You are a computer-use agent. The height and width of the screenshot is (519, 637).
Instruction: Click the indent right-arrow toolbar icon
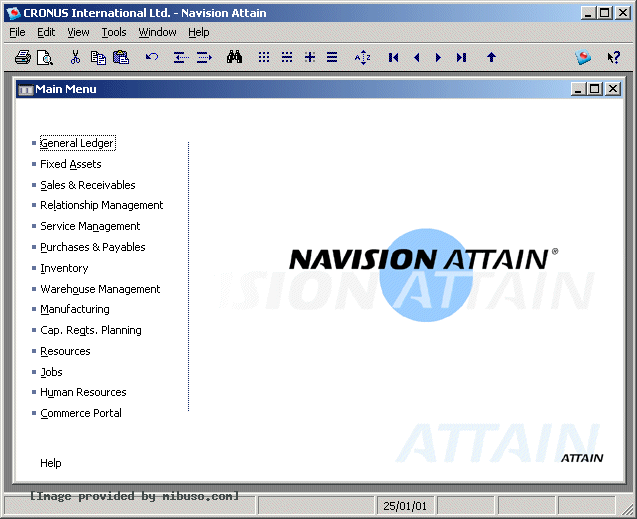coord(204,58)
